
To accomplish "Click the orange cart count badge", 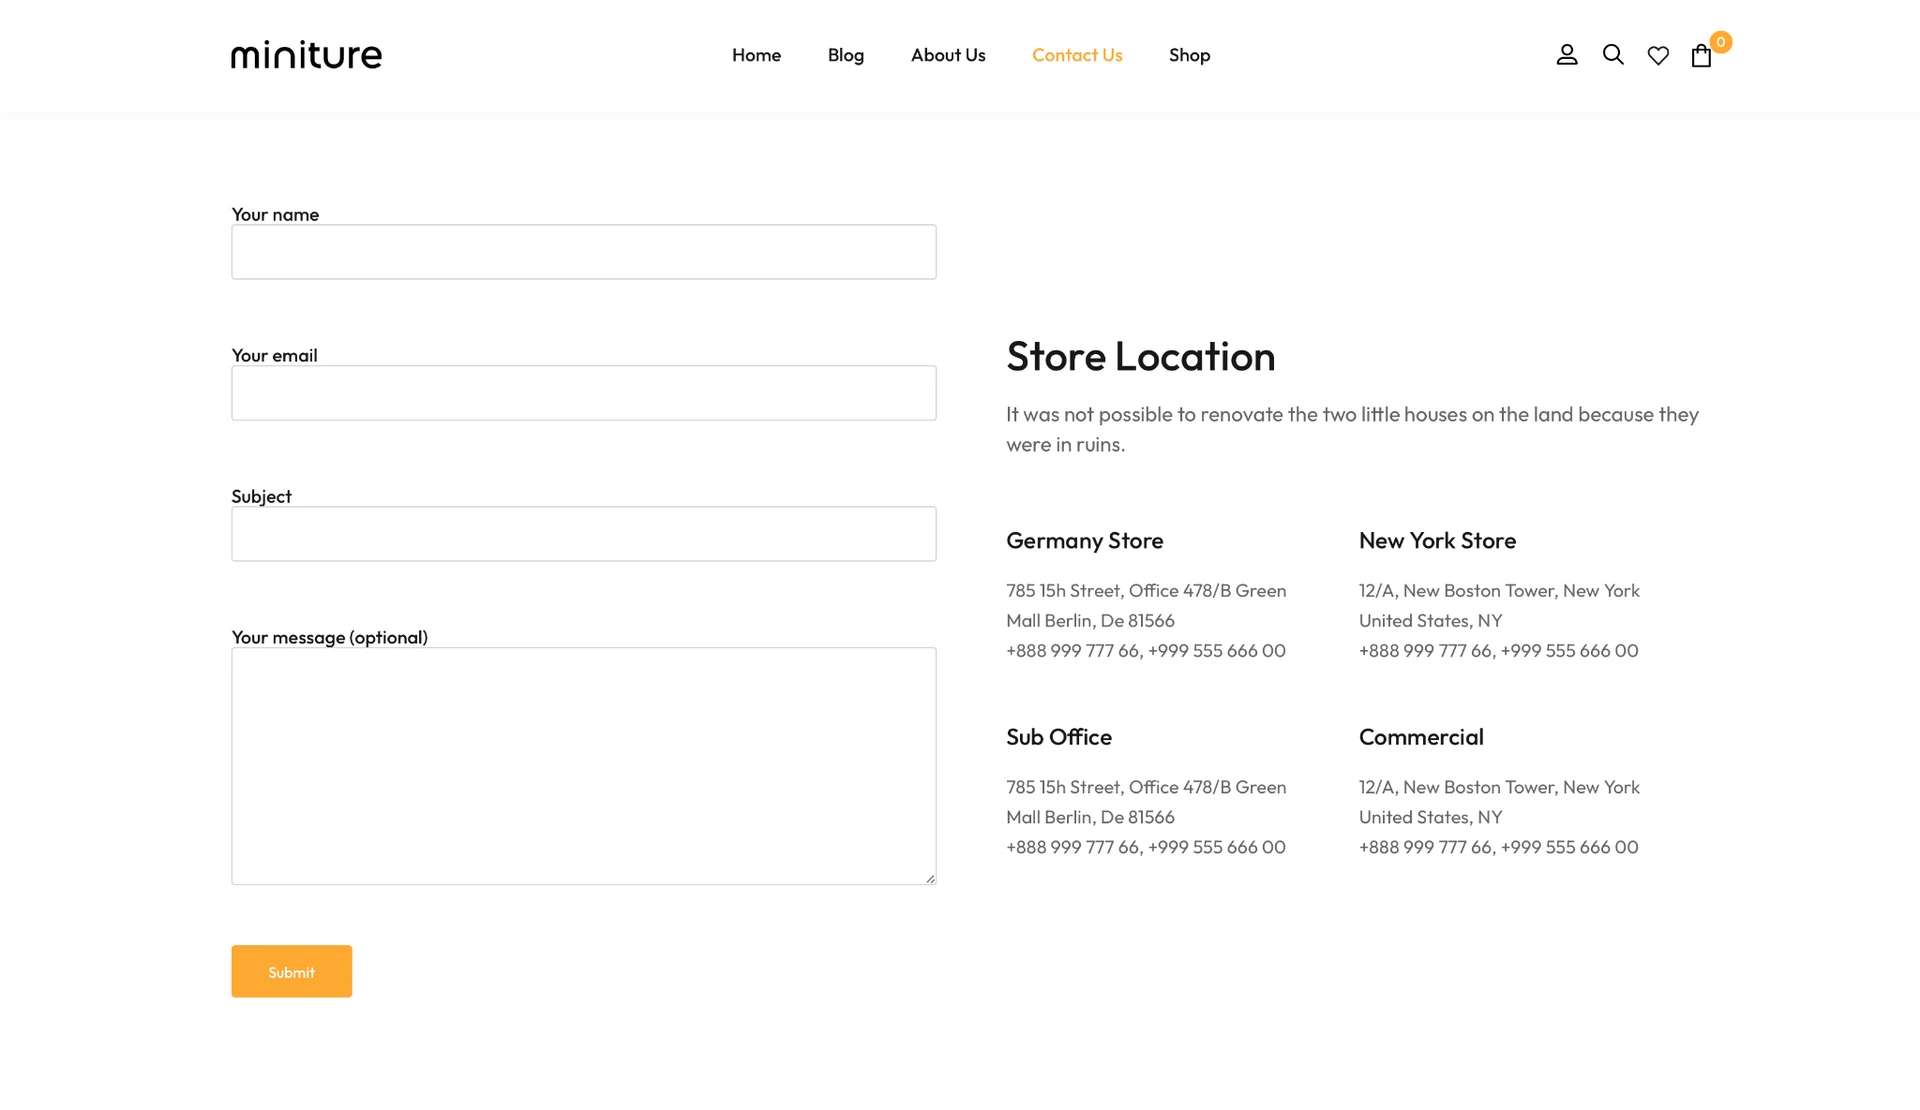I will (x=1720, y=42).
